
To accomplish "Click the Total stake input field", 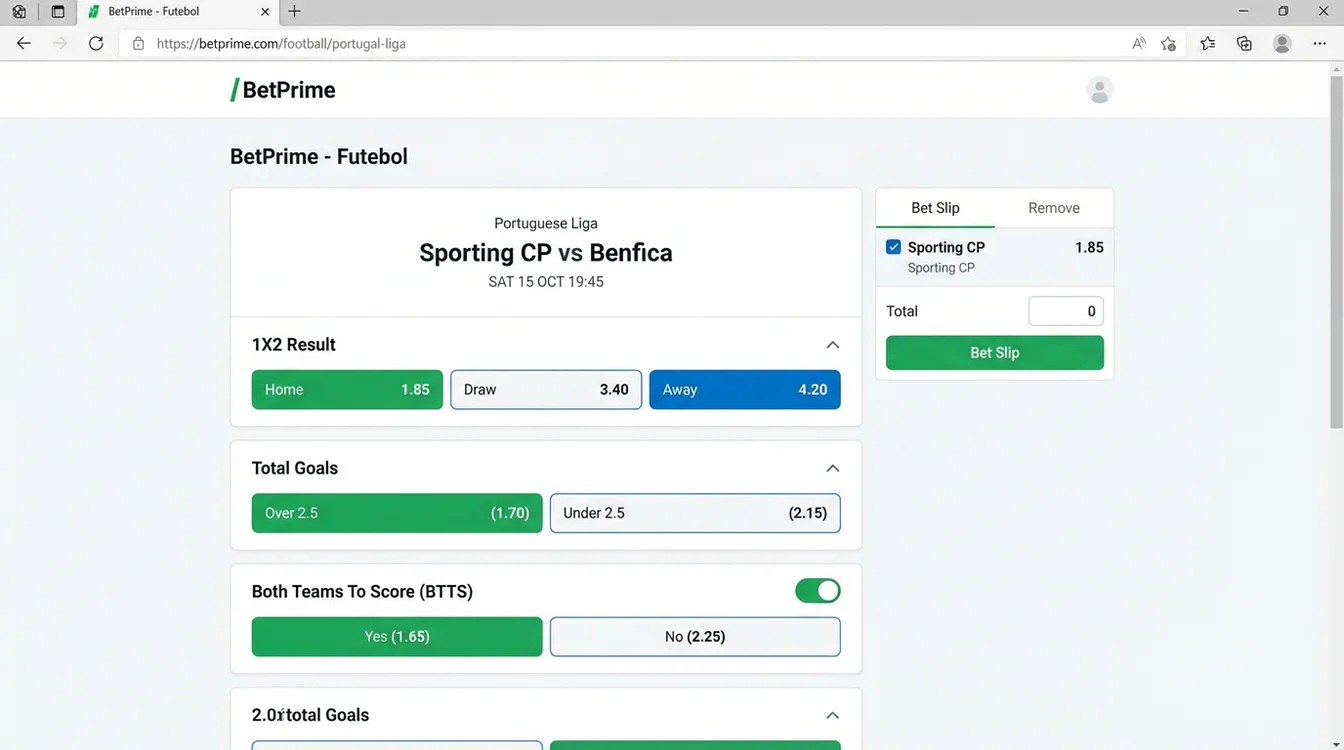I will pos(1066,311).
